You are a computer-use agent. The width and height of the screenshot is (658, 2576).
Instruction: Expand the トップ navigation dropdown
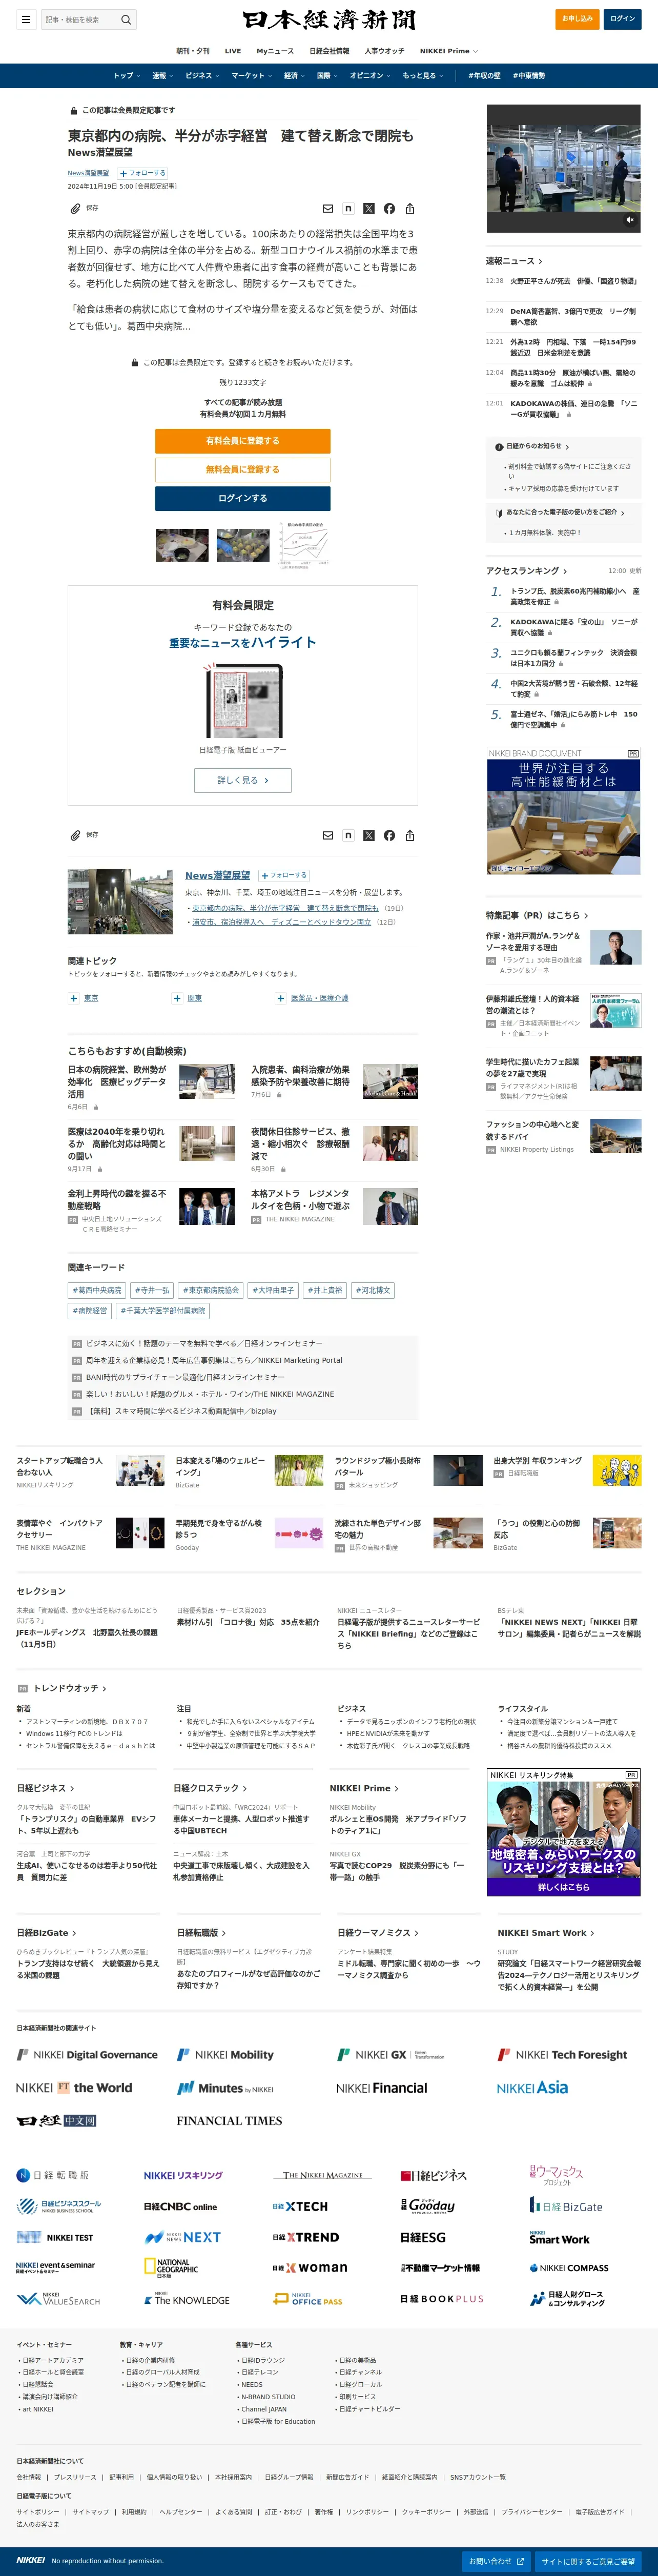pos(126,76)
